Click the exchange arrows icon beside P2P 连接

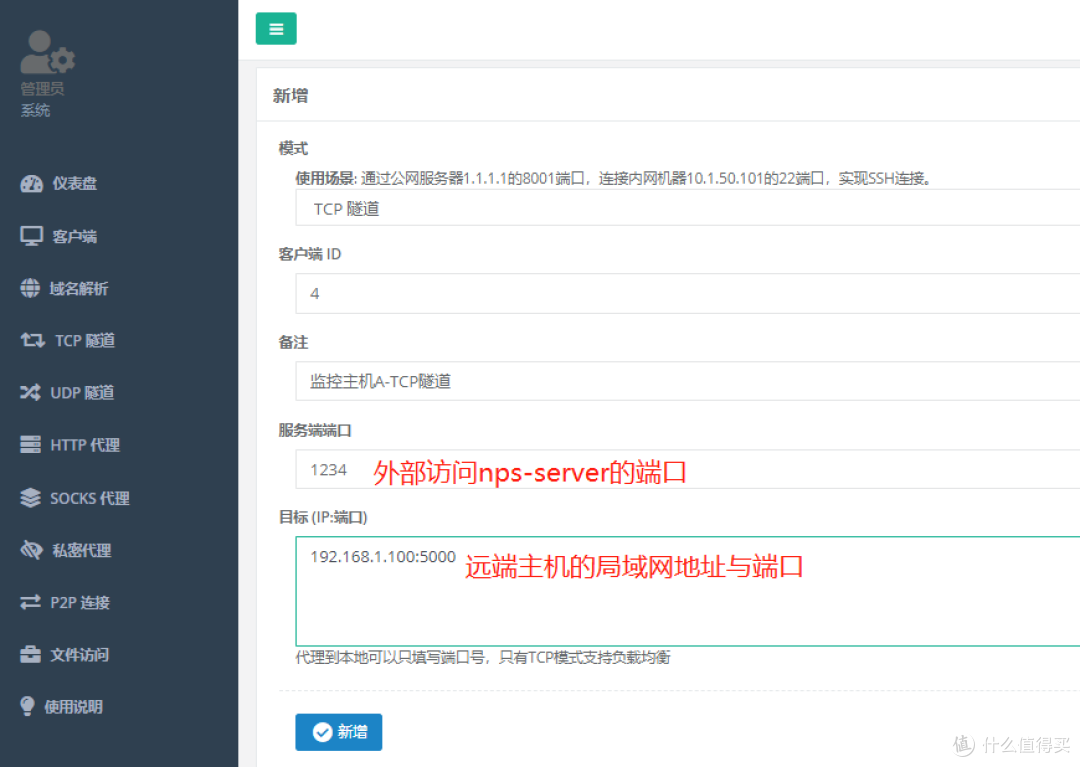pos(30,602)
